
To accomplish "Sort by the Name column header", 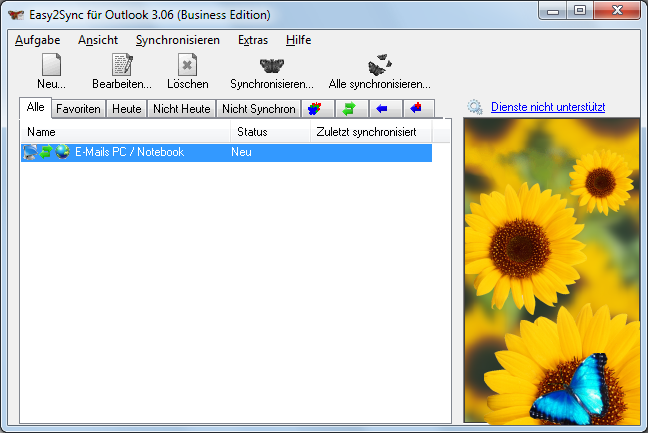I will pyautogui.click(x=126, y=132).
